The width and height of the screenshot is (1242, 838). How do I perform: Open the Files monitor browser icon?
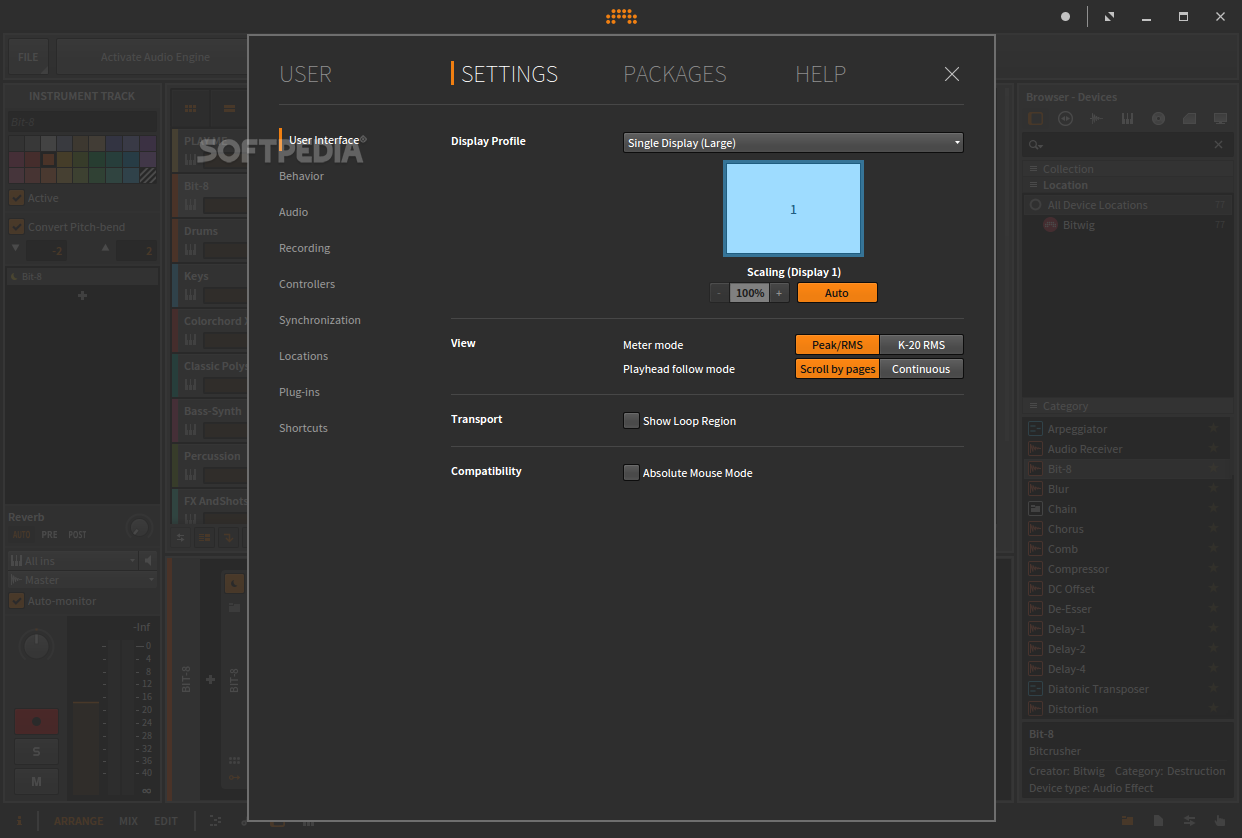pos(1220,118)
